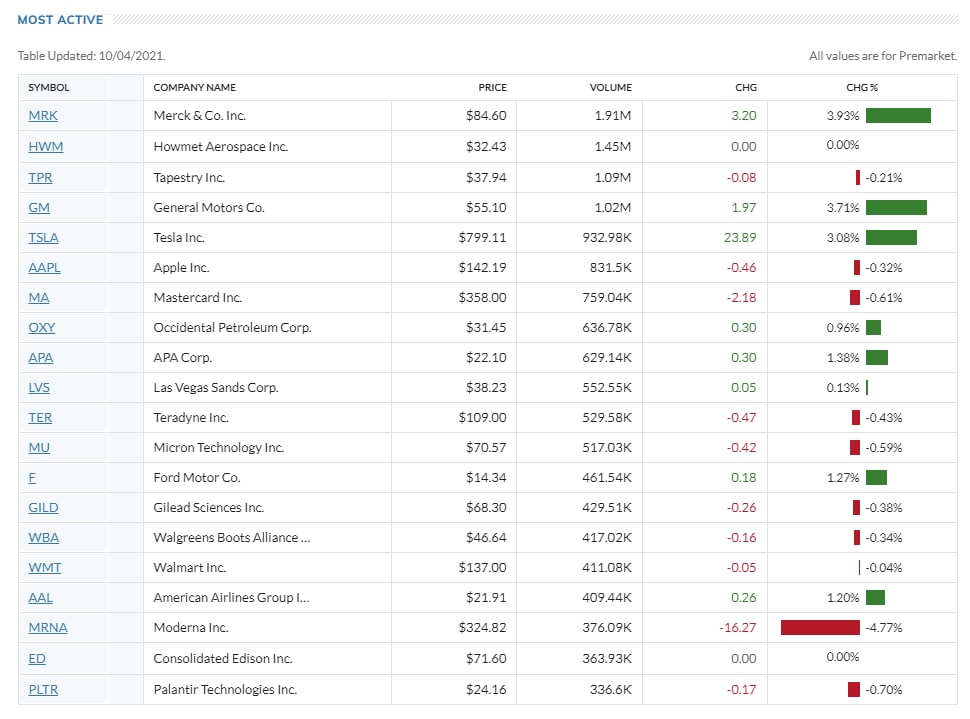970x719 pixels.
Task: Click the PRICE column header
Action: pos(492,88)
